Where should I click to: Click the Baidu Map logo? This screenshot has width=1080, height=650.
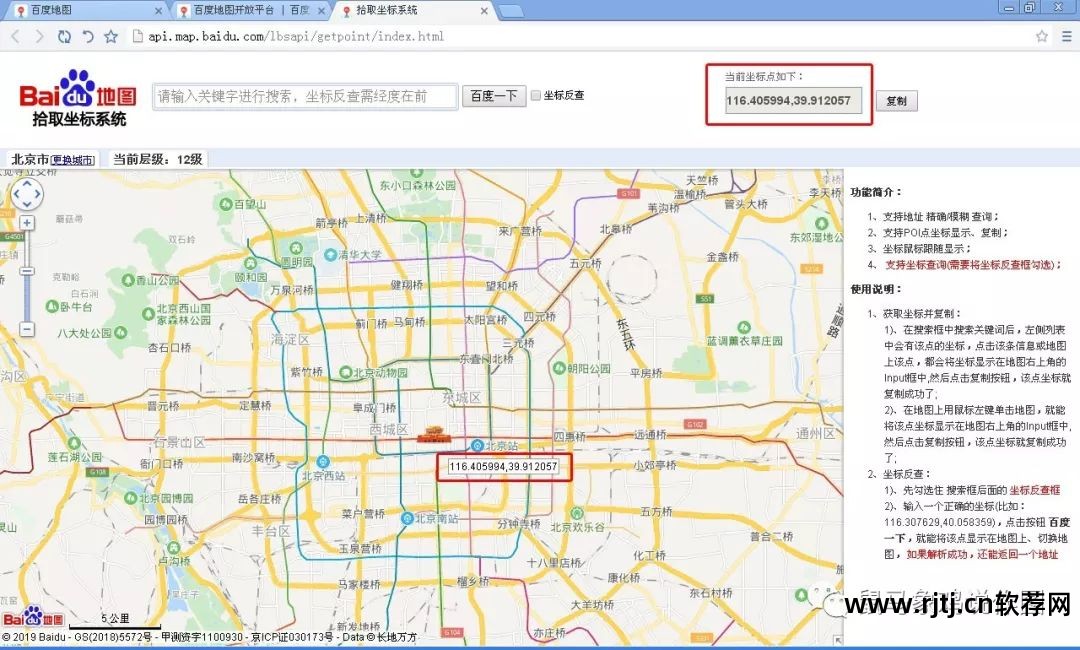coord(78,98)
